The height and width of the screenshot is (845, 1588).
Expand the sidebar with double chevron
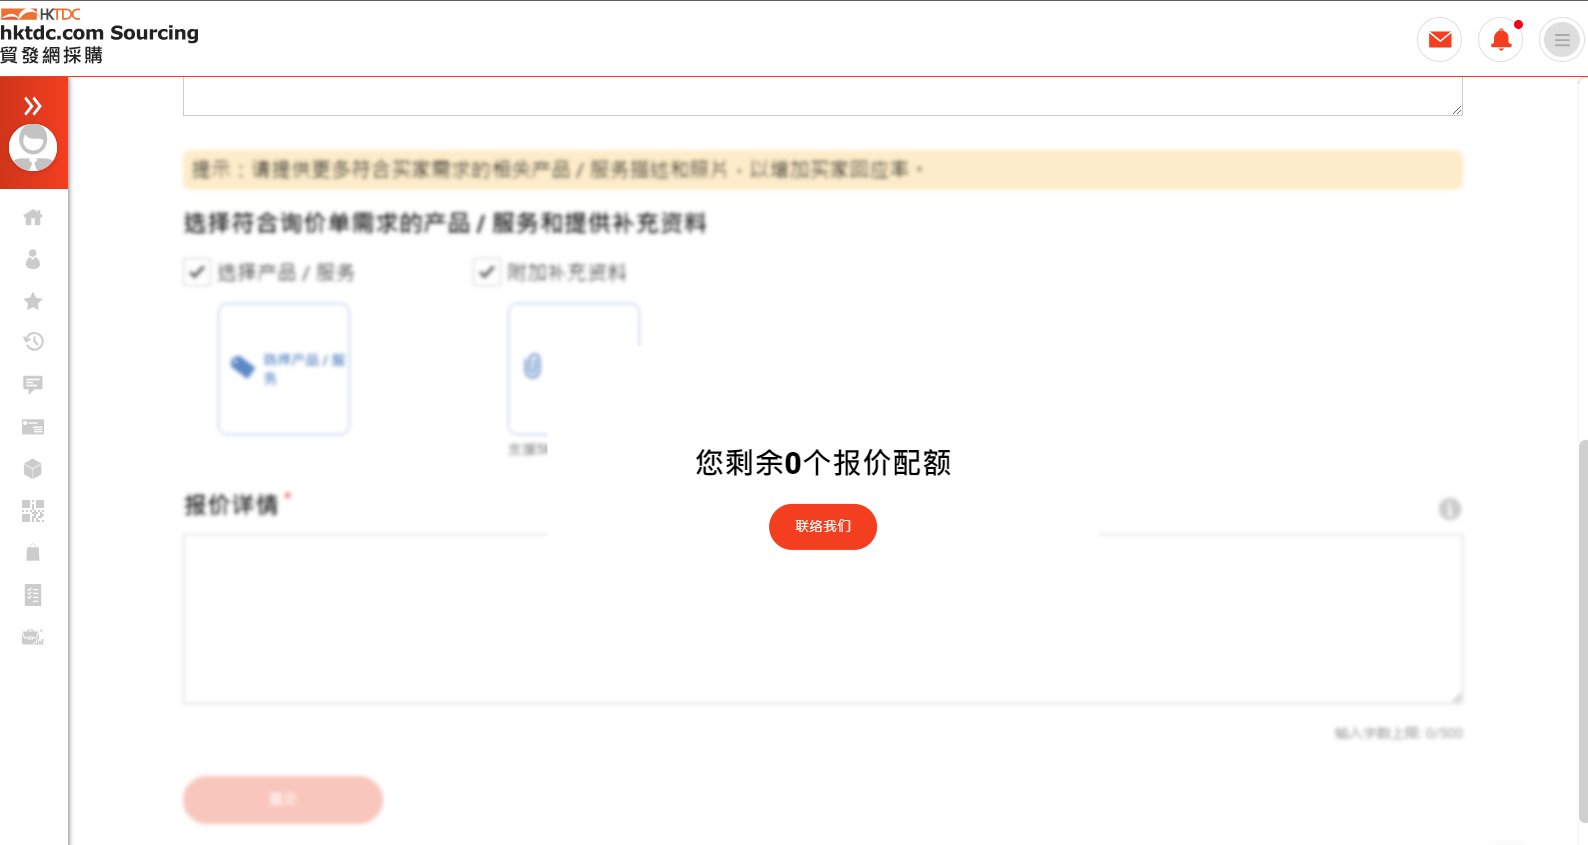33,106
